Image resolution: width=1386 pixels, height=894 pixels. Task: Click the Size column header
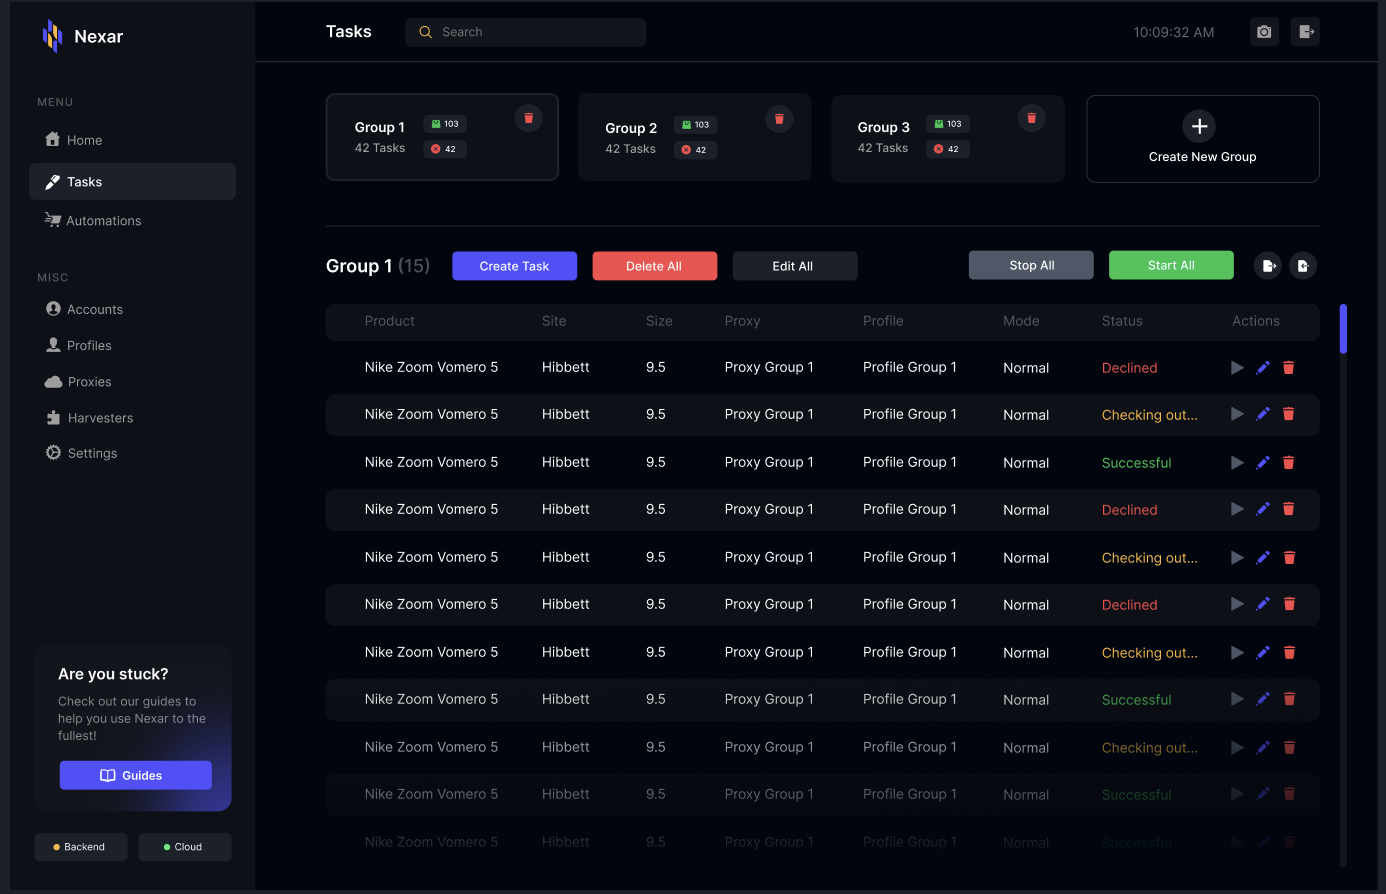point(659,321)
